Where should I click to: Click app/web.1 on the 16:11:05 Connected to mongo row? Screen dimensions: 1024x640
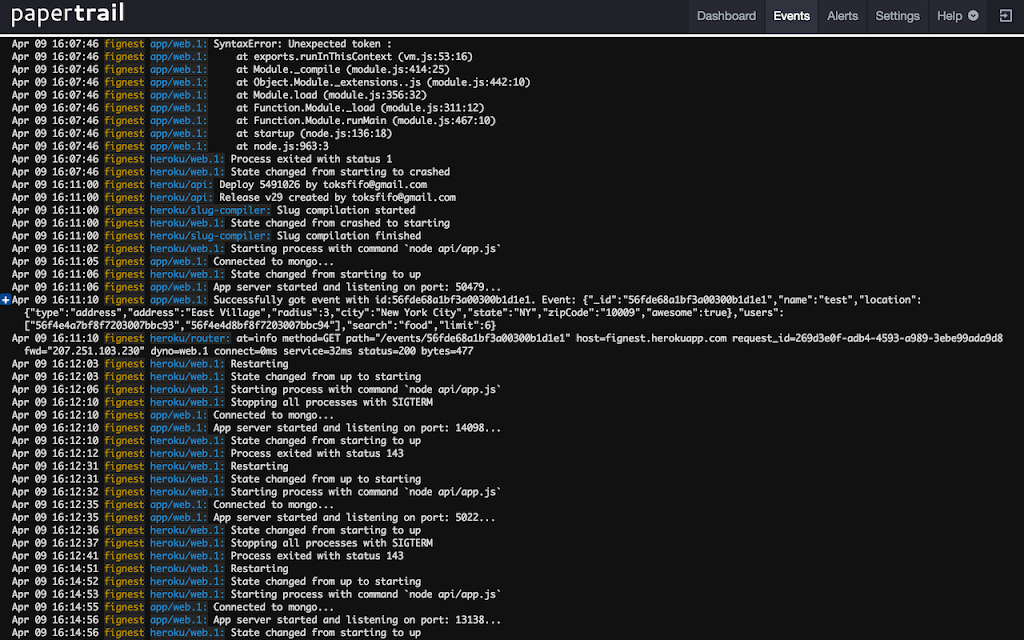178,261
